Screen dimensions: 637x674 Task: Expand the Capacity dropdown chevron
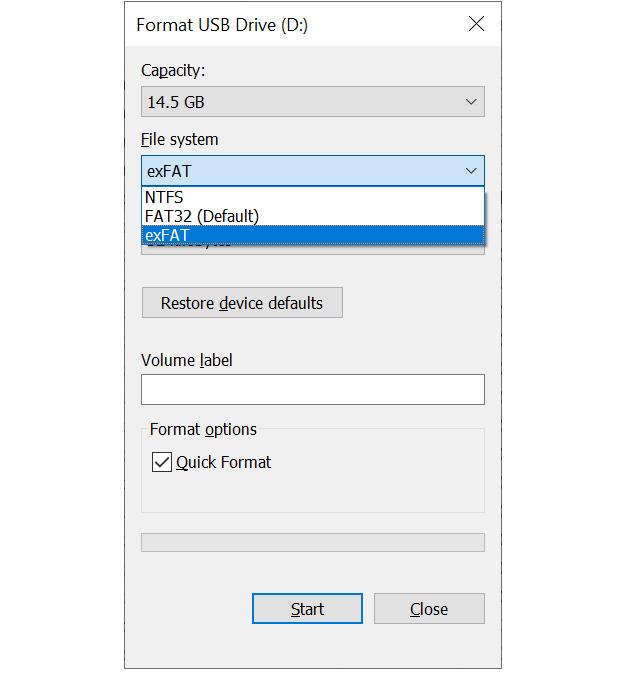tap(471, 102)
